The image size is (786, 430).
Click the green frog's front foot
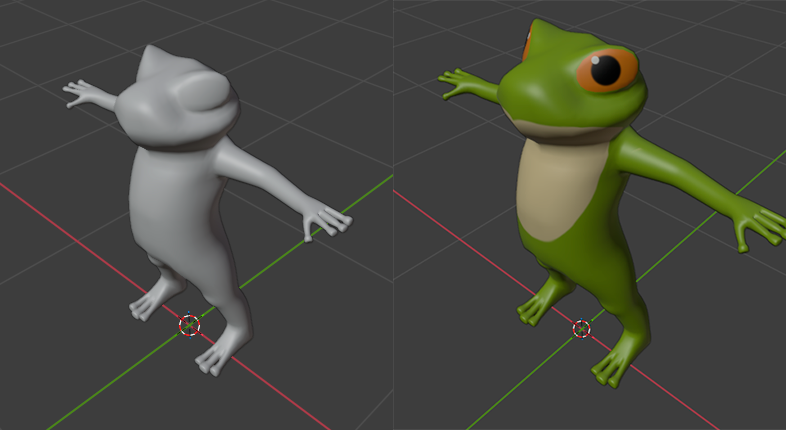pos(612,367)
